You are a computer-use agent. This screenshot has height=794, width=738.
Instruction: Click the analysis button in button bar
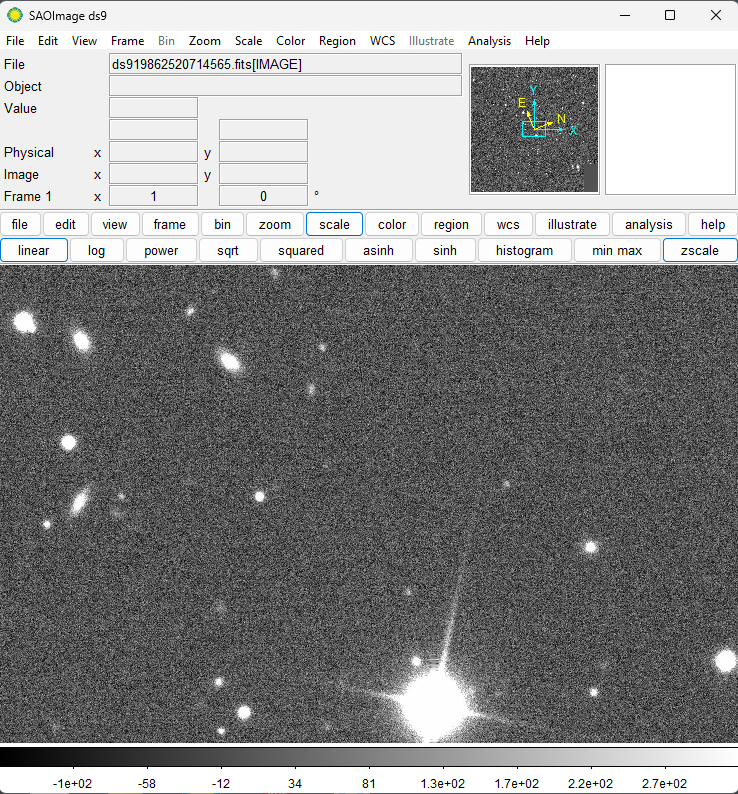click(649, 224)
